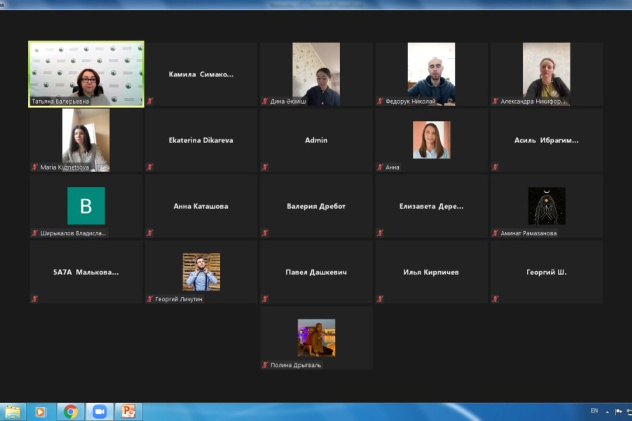Select the Илья Кирпичев participant tile
This screenshot has width=632, height=421.
[x=432, y=272]
